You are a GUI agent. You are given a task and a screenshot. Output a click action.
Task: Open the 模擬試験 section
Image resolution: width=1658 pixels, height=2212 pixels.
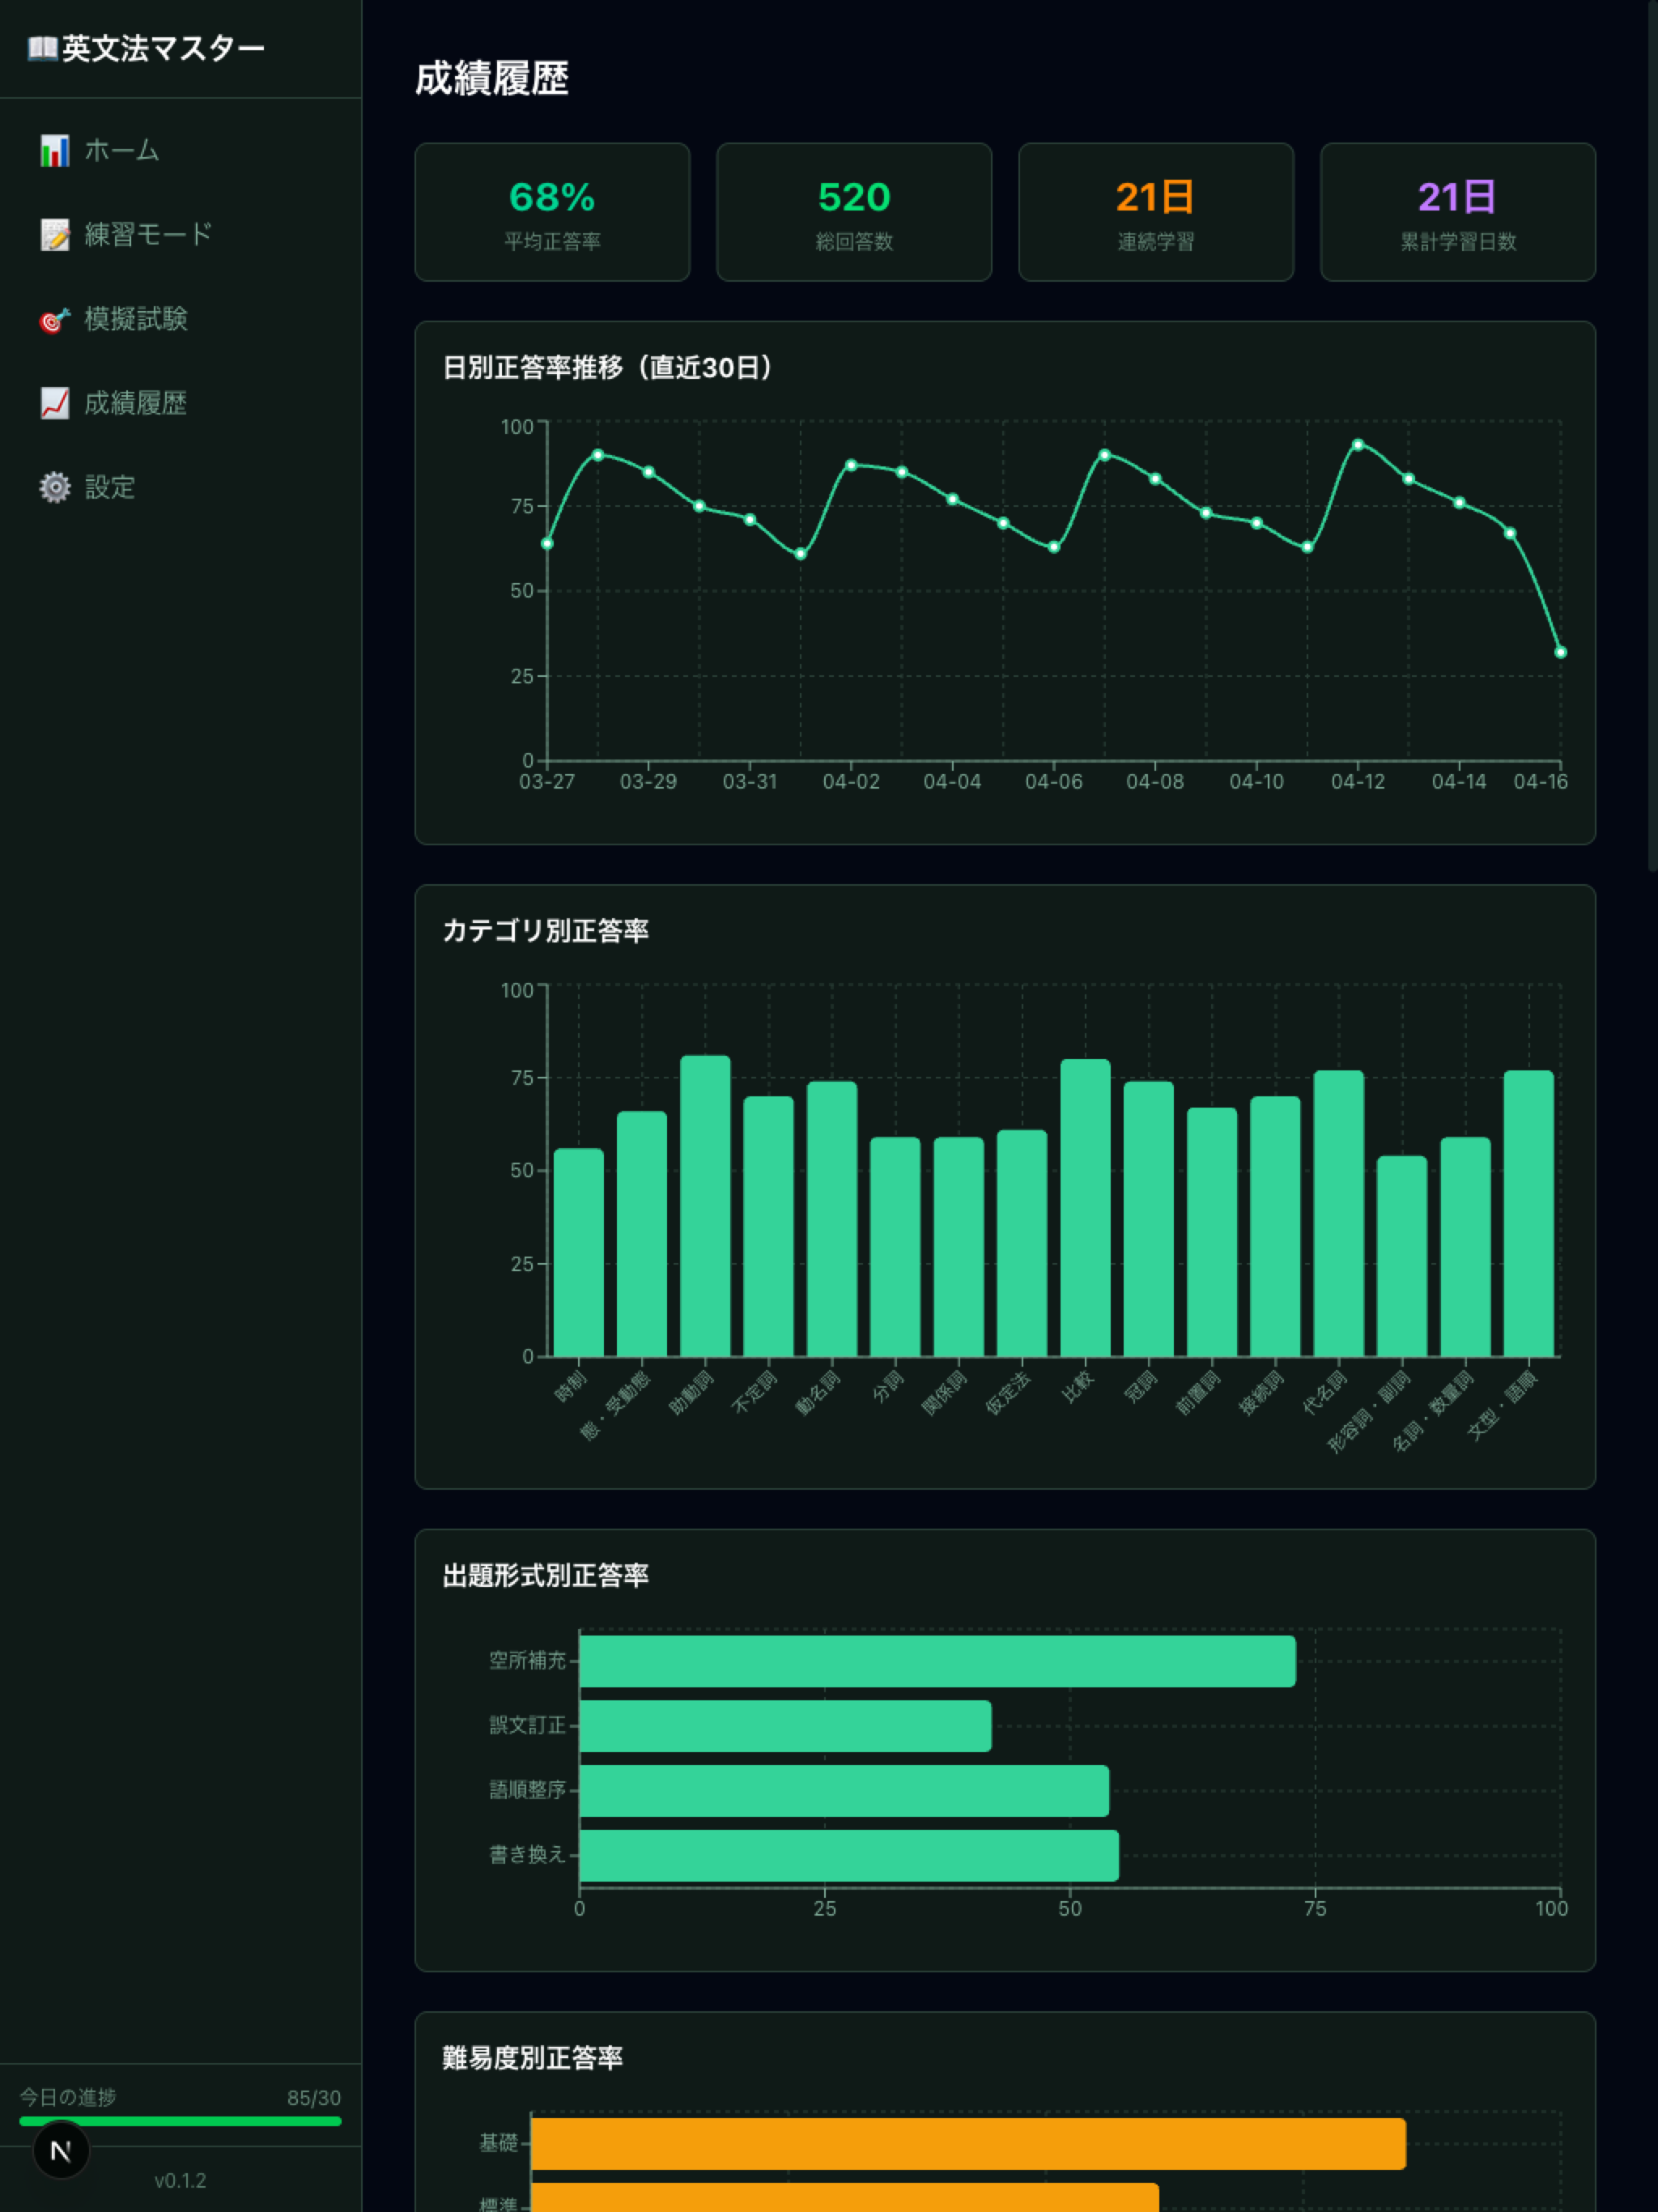(x=136, y=320)
